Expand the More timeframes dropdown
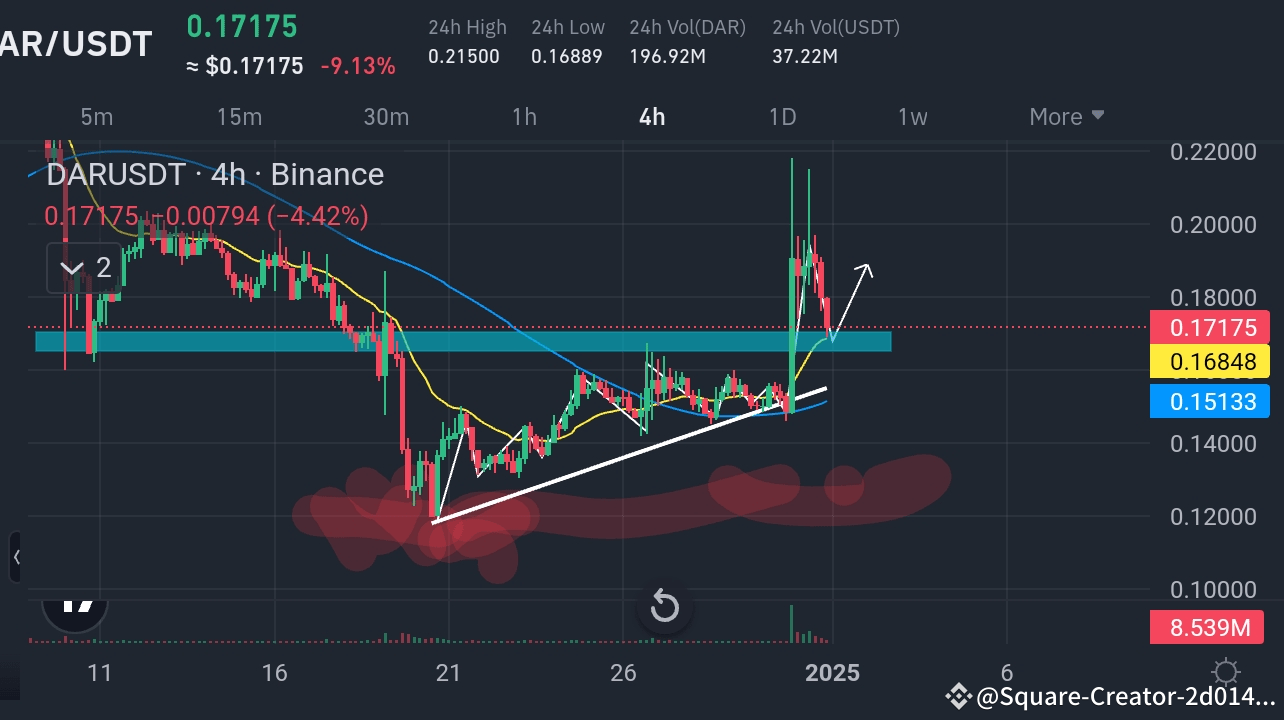 click(1064, 117)
